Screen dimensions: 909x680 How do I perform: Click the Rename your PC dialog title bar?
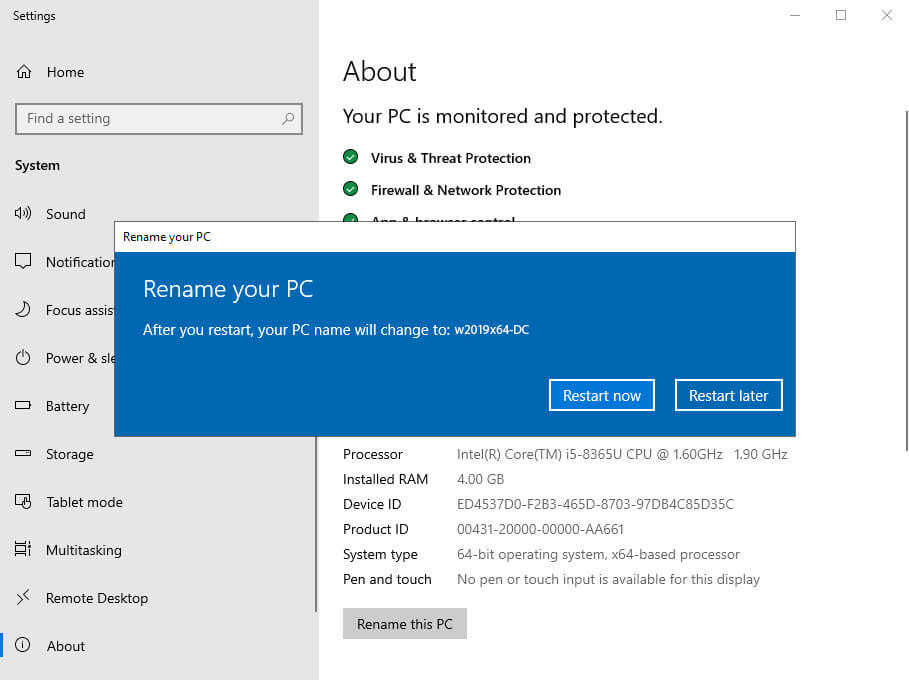[x=455, y=237]
